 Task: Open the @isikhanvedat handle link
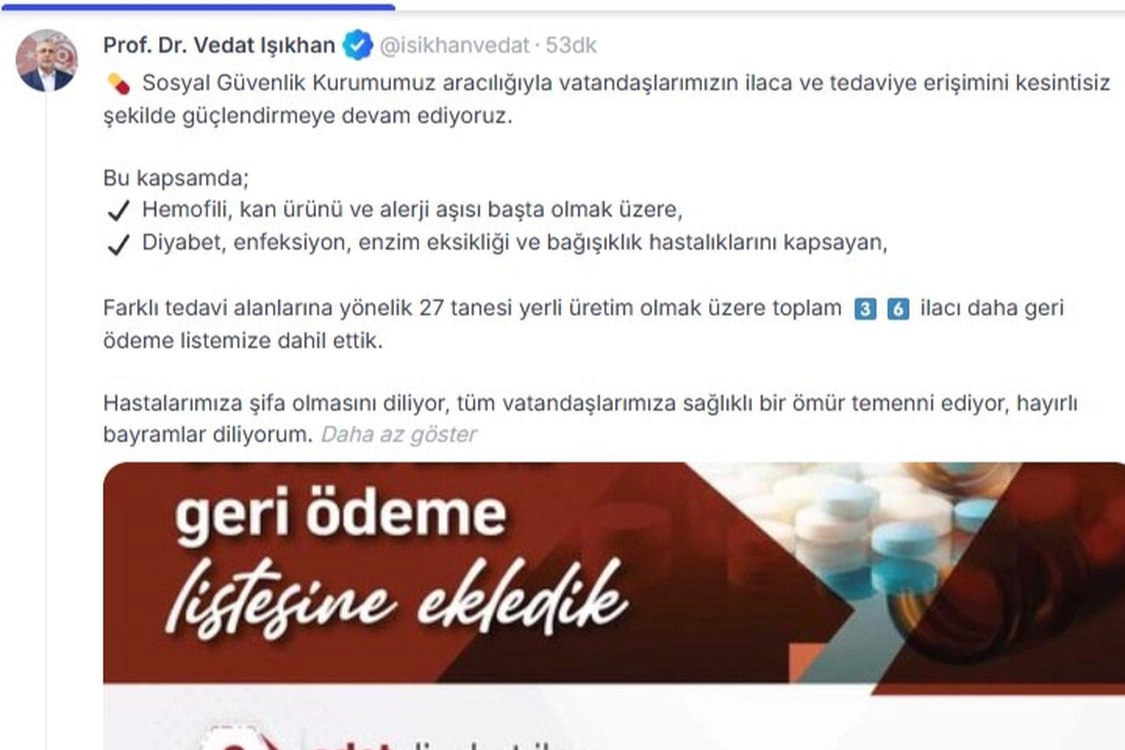pyautogui.click(x=454, y=45)
